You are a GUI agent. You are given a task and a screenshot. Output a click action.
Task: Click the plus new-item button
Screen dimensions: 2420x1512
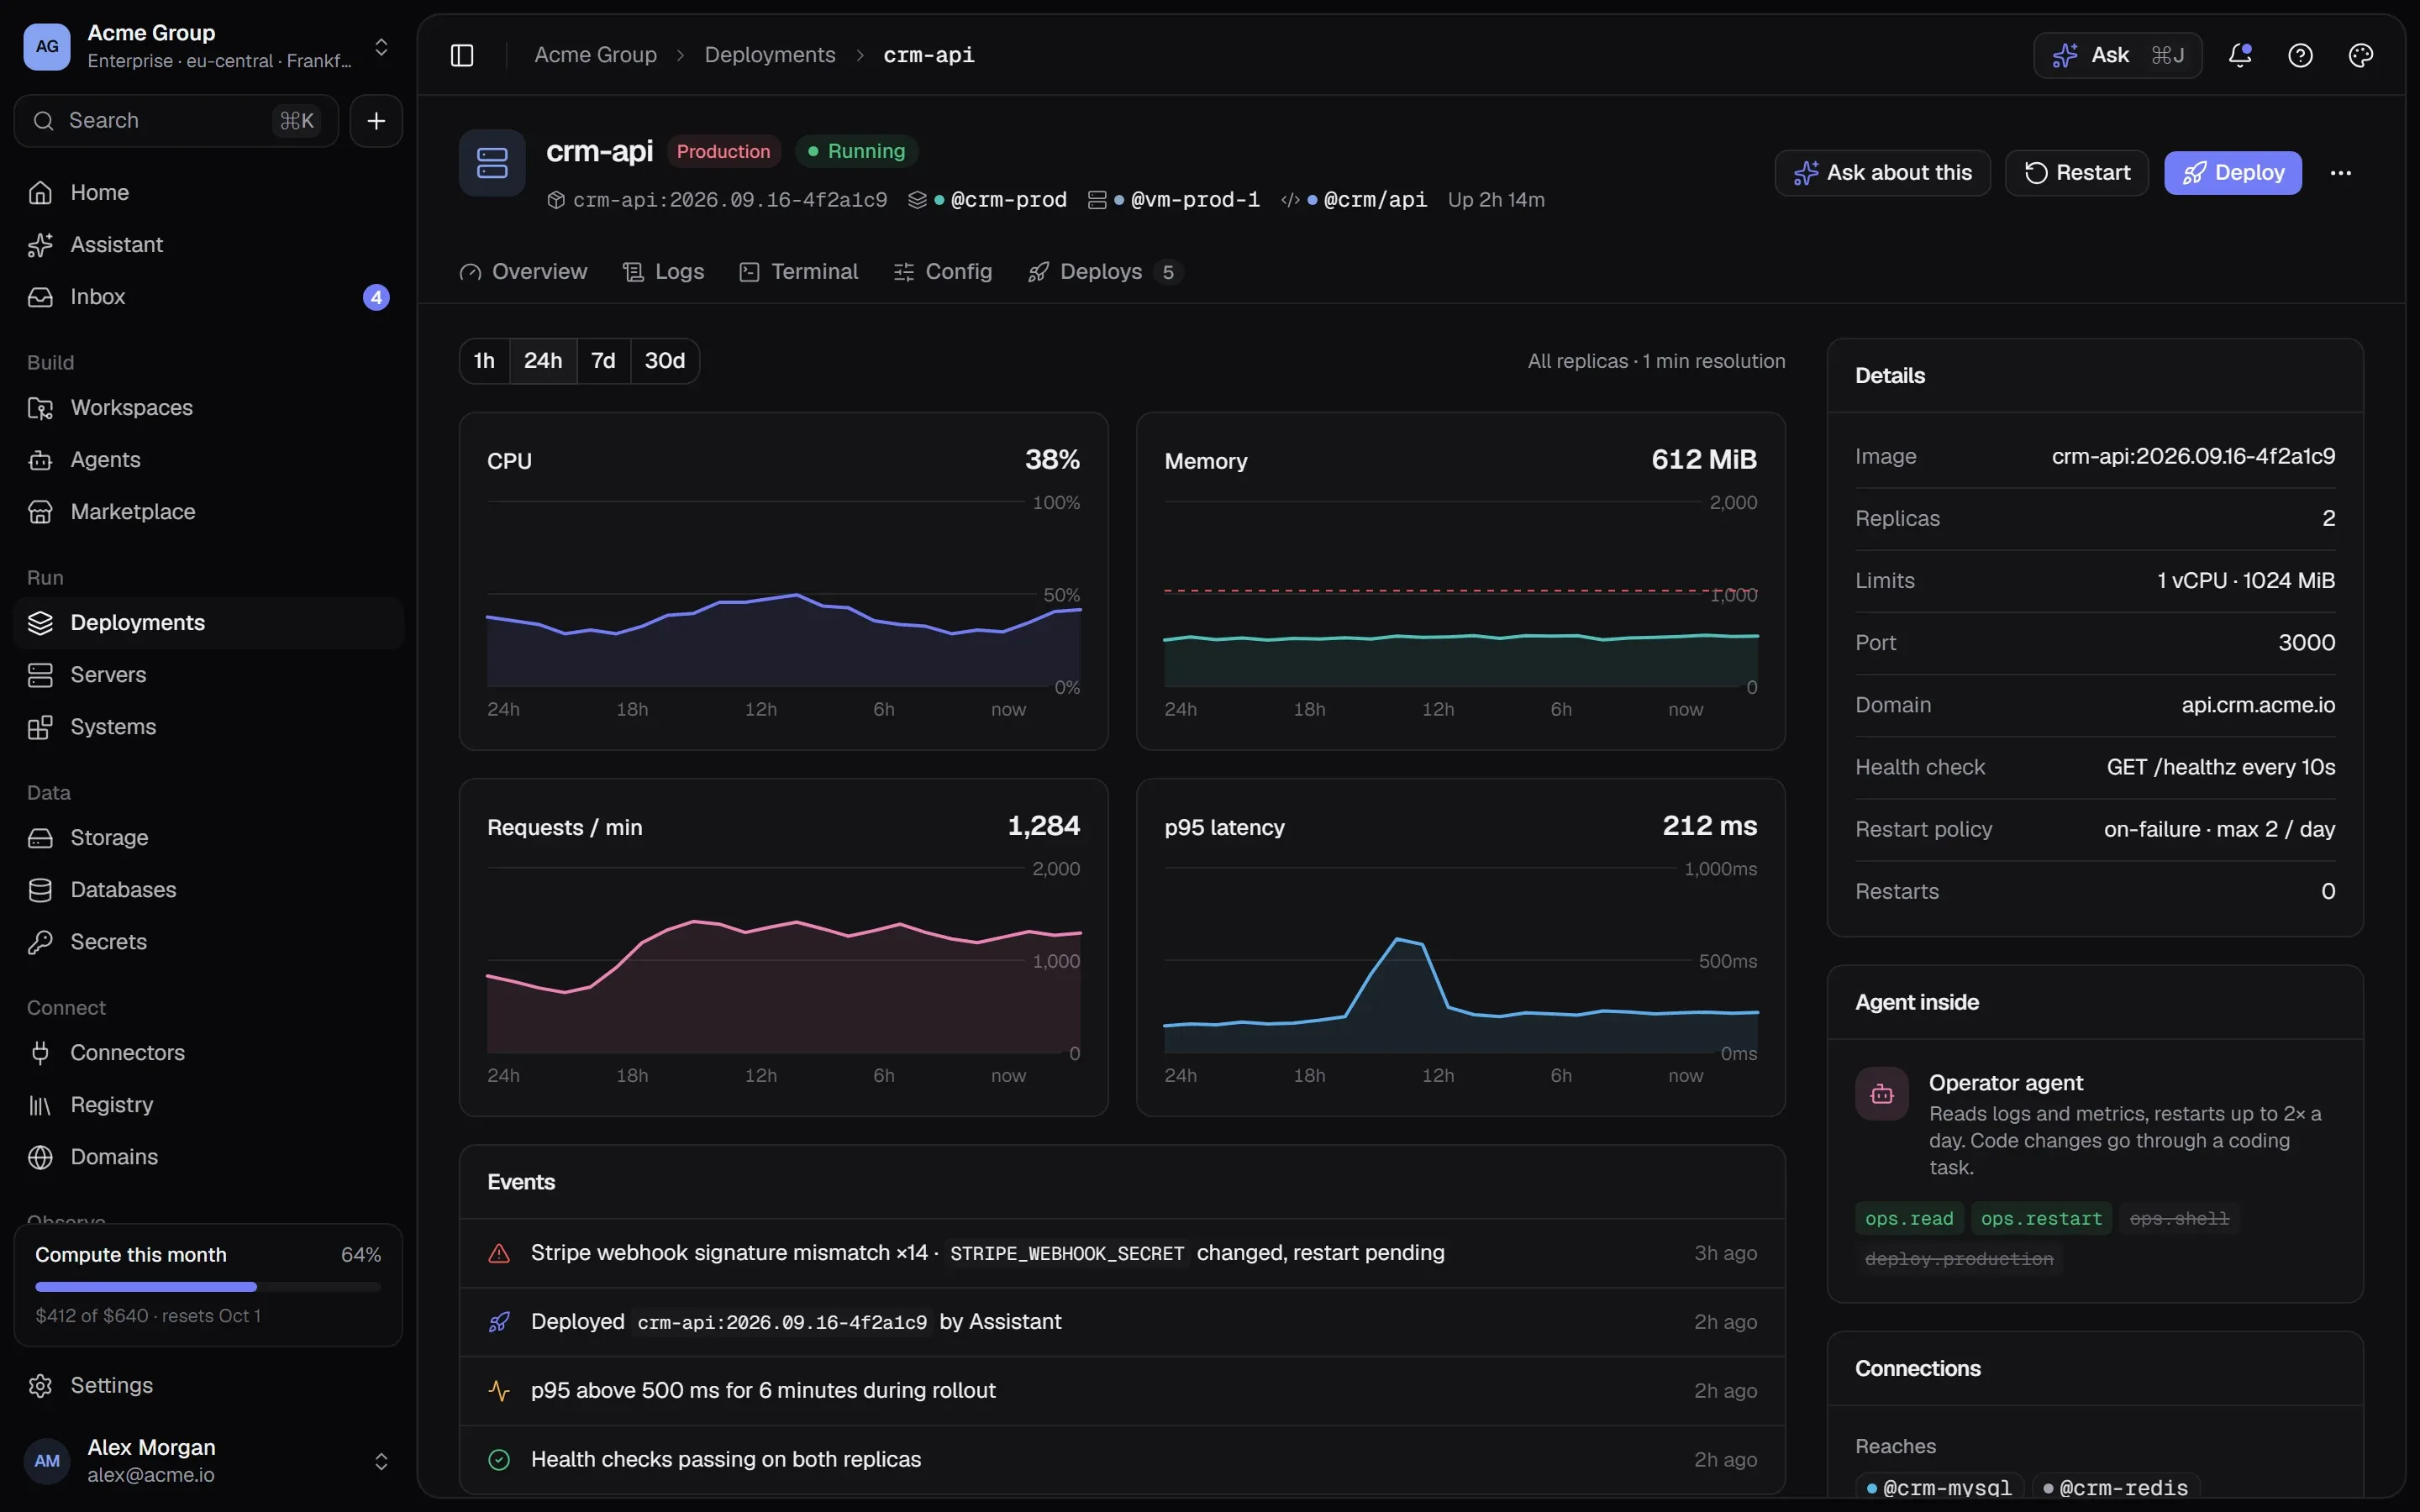pyautogui.click(x=376, y=121)
